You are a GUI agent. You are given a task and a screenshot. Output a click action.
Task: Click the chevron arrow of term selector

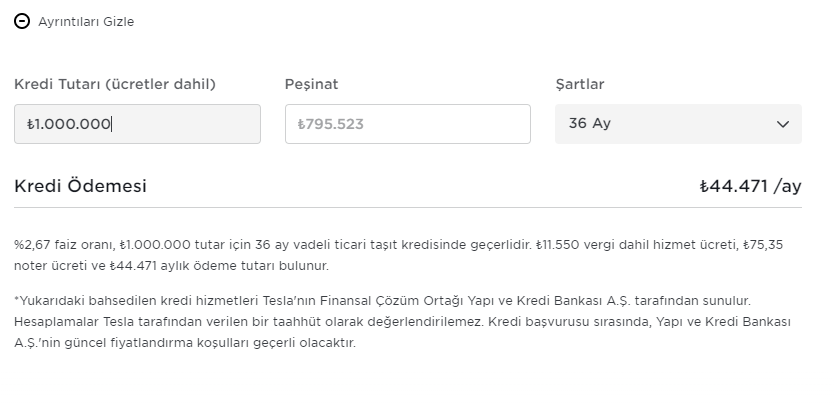[x=783, y=125]
